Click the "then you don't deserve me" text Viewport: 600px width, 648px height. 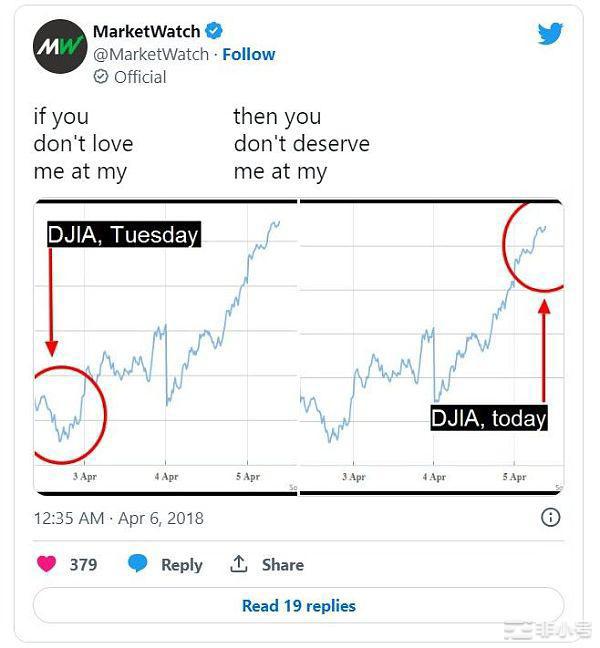tap(301, 144)
